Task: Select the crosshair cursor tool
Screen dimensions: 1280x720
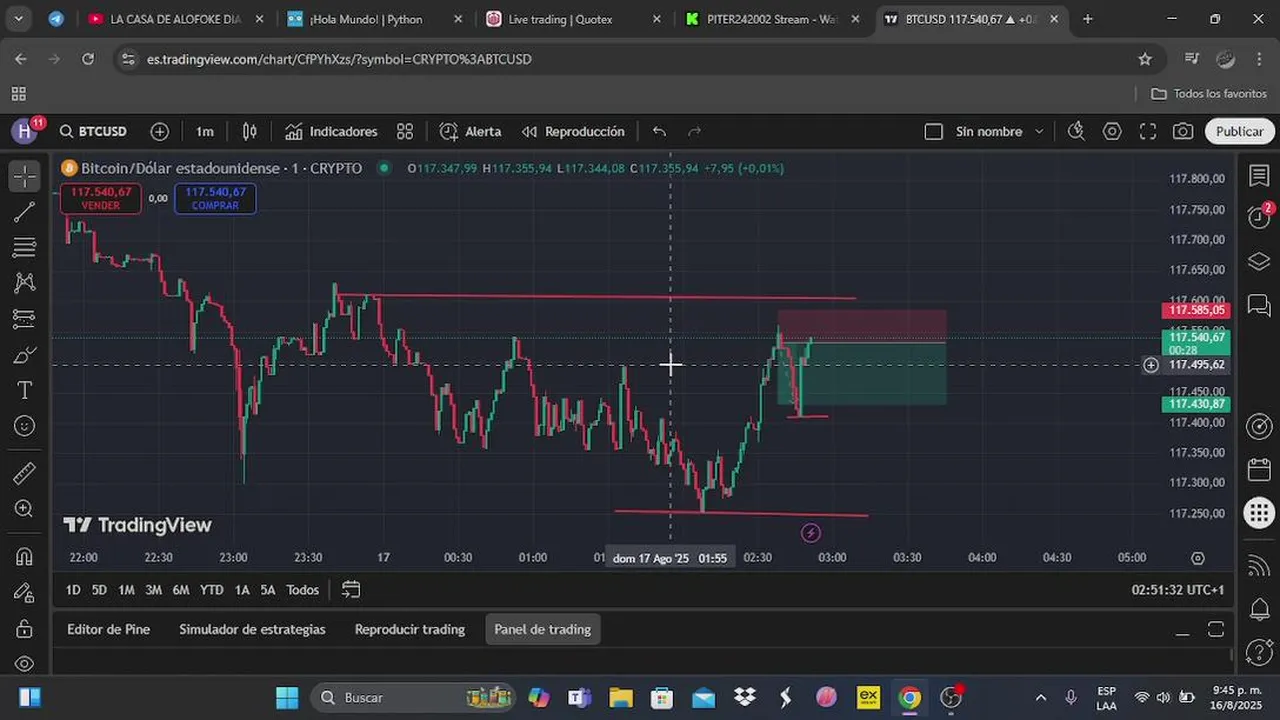Action: pyautogui.click(x=25, y=176)
